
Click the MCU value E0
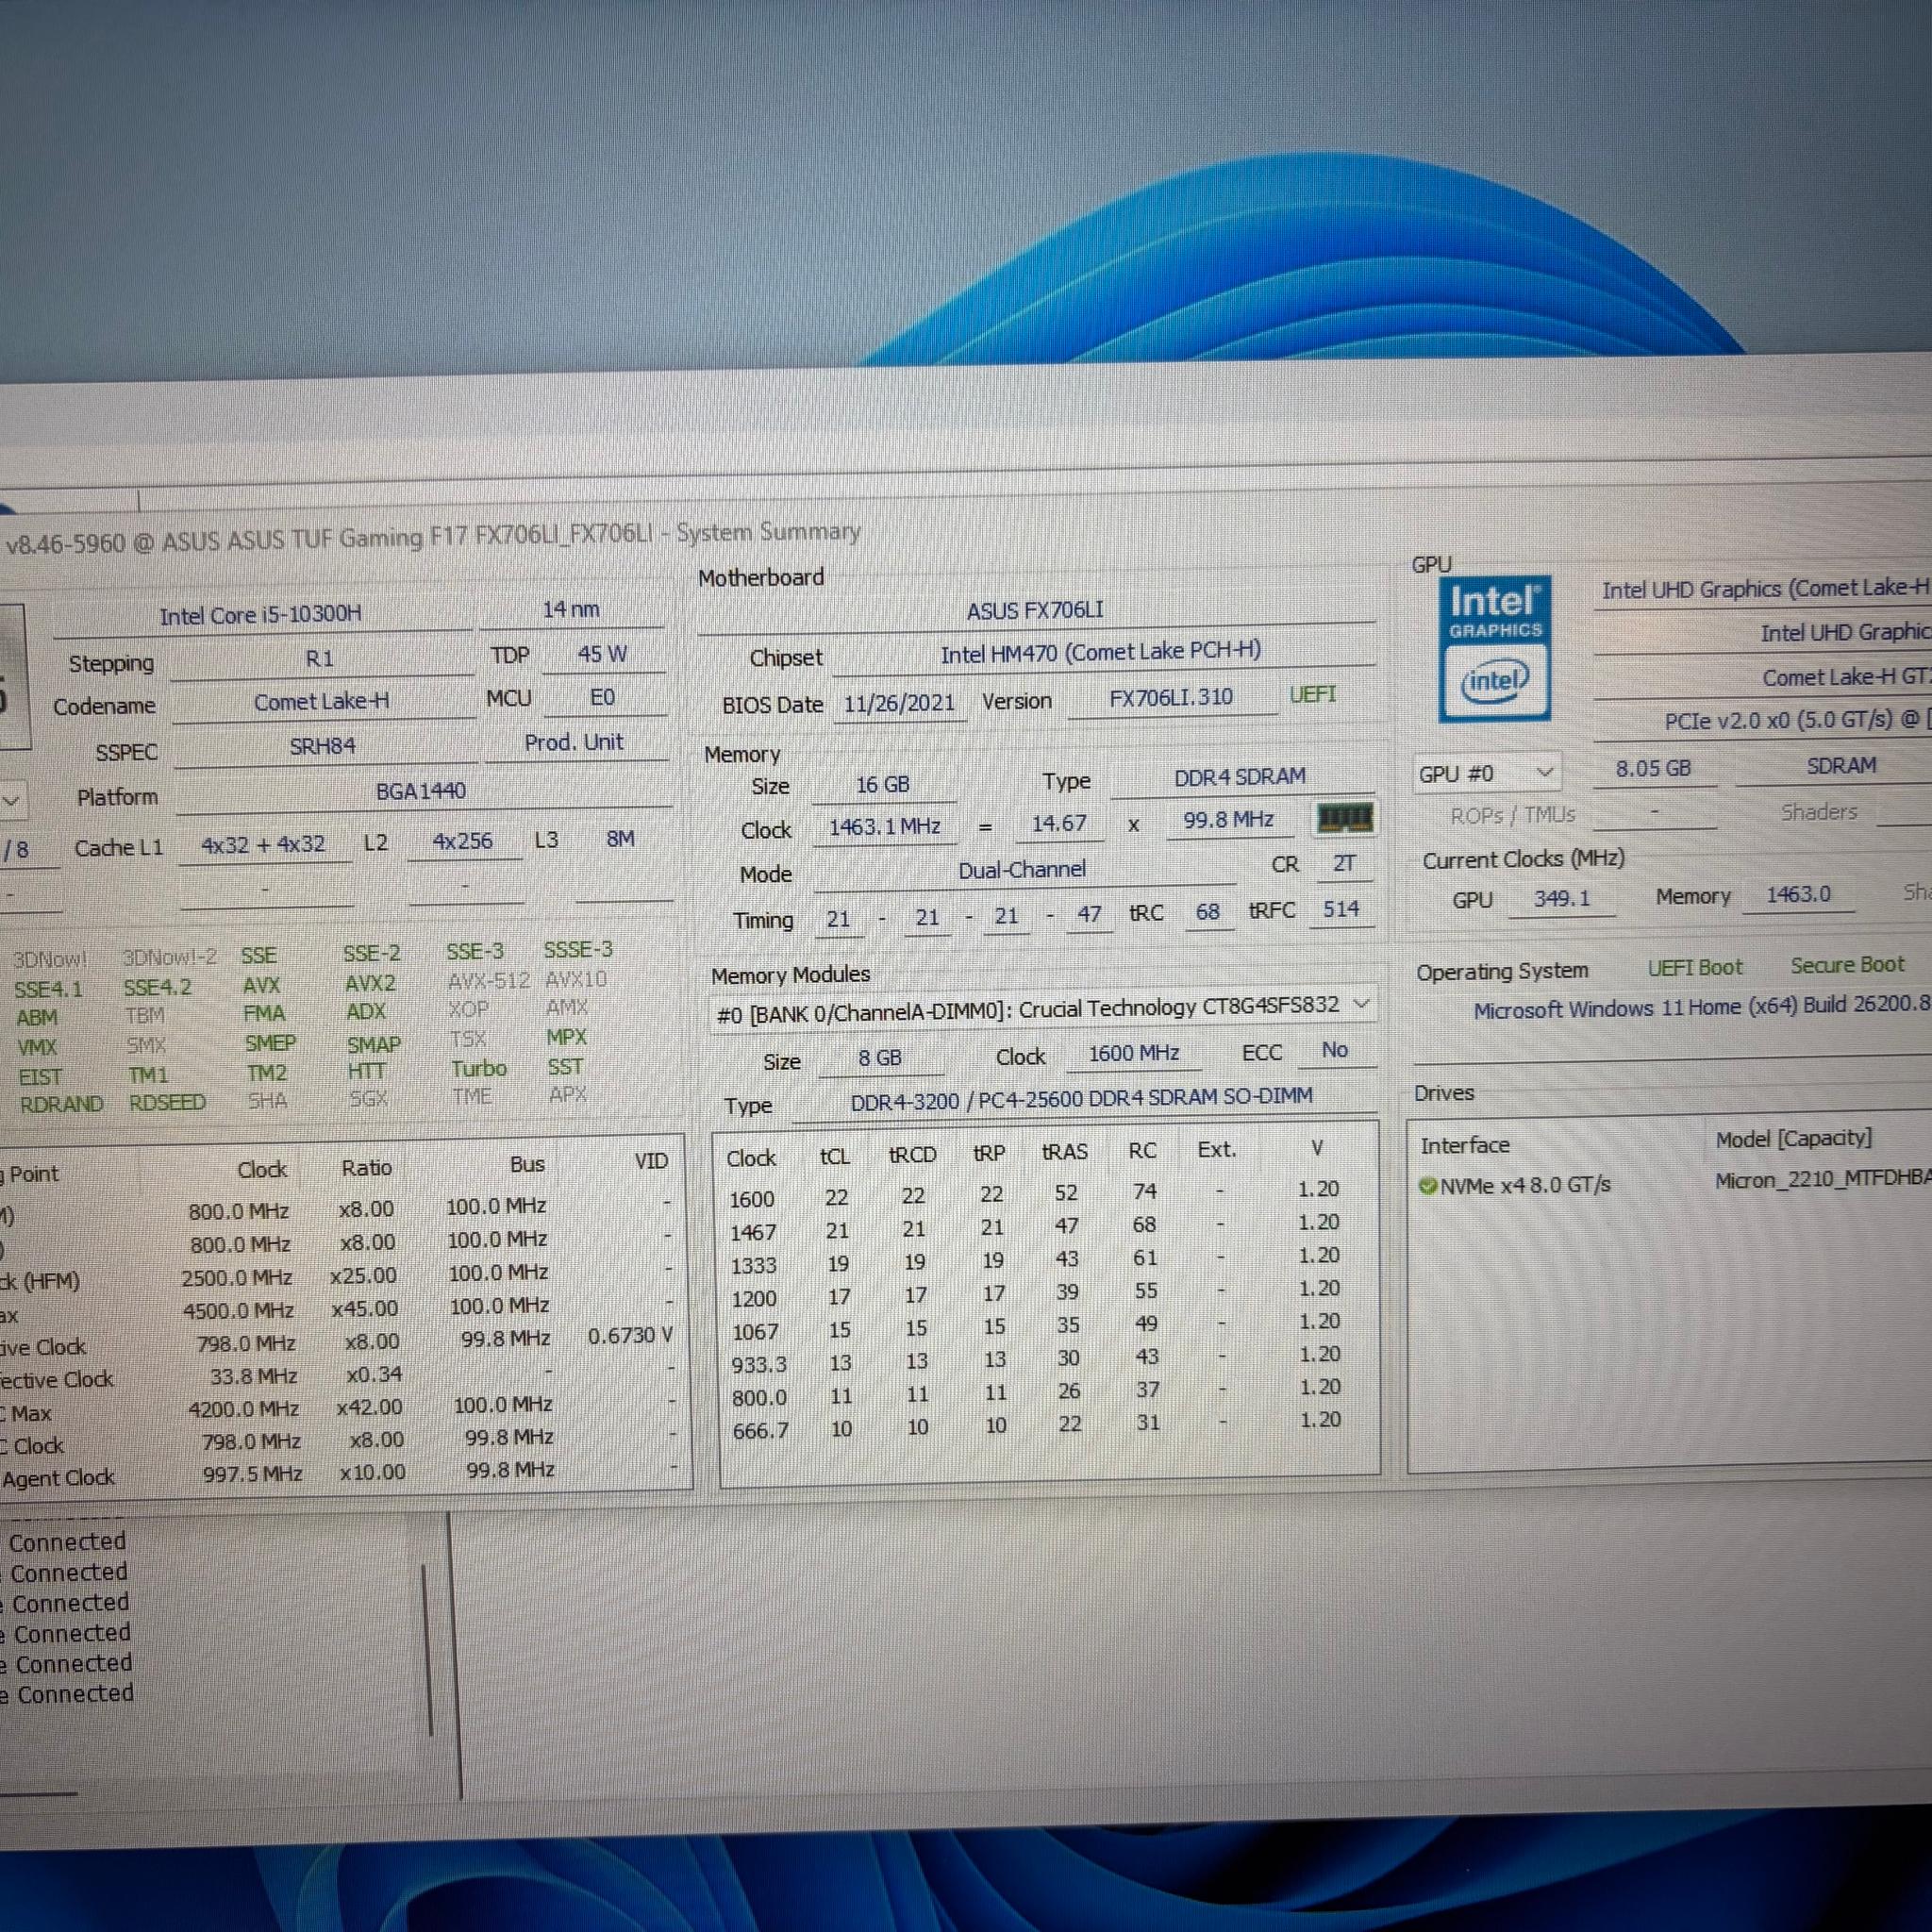[x=602, y=697]
